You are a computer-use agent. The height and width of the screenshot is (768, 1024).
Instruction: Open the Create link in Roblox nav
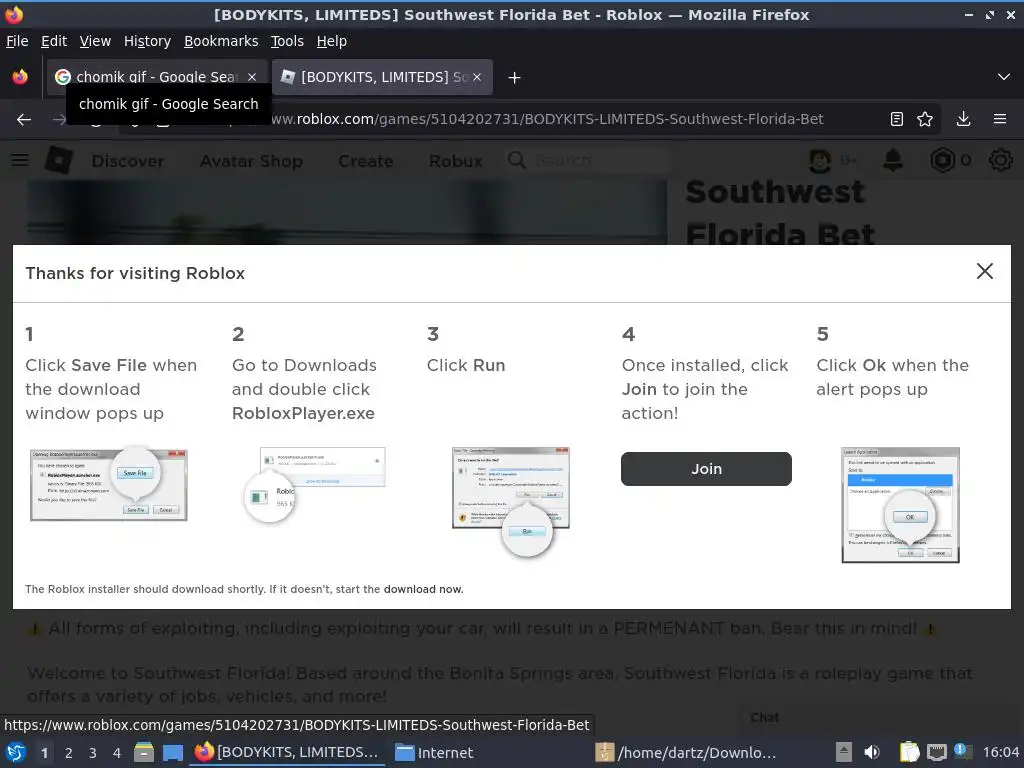click(366, 161)
